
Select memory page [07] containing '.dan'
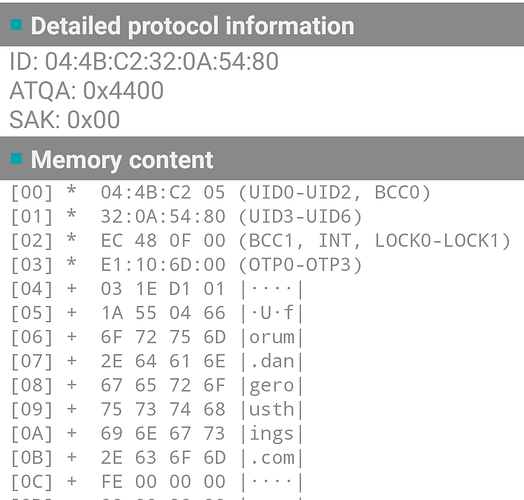coord(157,361)
